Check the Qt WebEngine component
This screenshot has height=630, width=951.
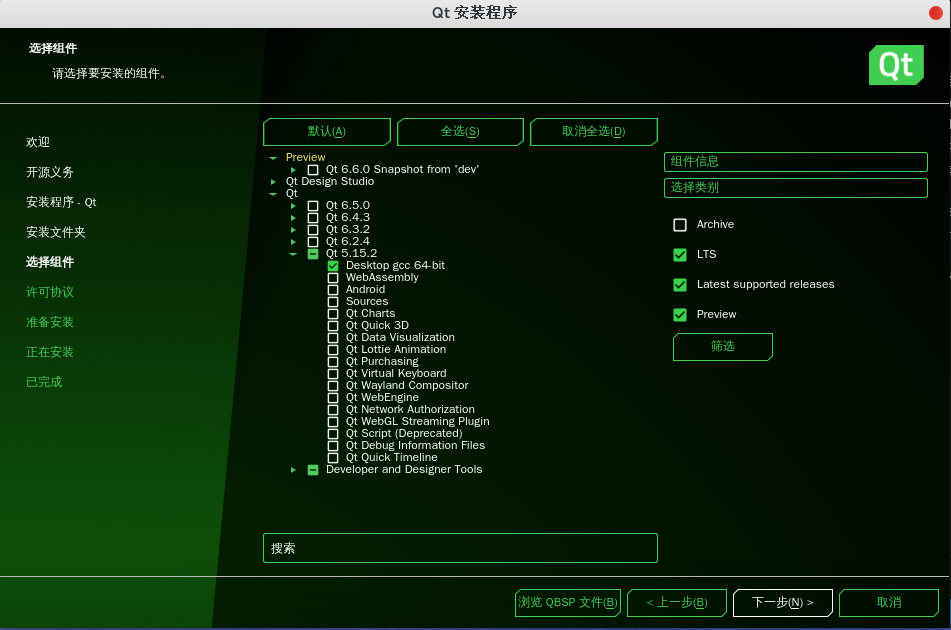click(333, 398)
